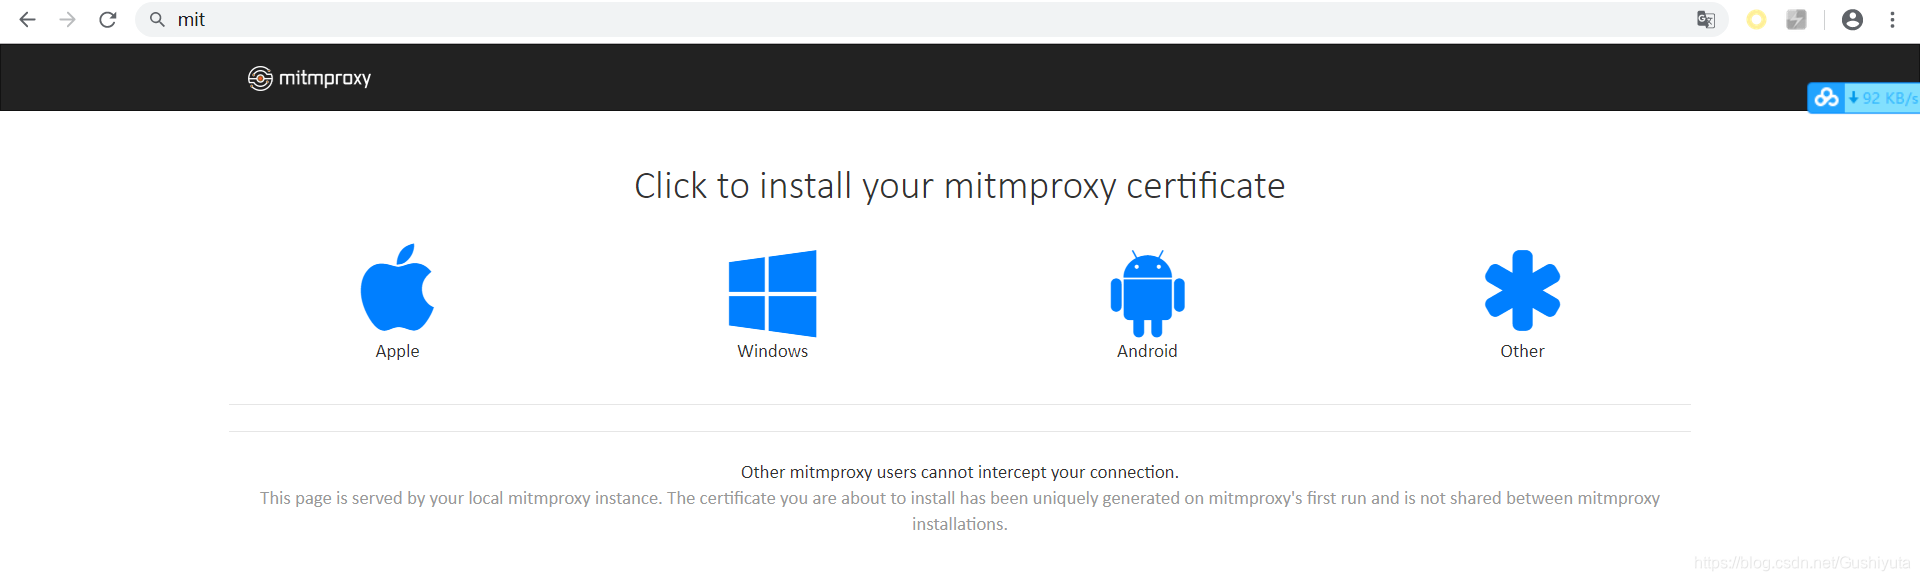
Task: Click the heading 'Click to install your mitmproxy certificate'
Action: pos(960,186)
